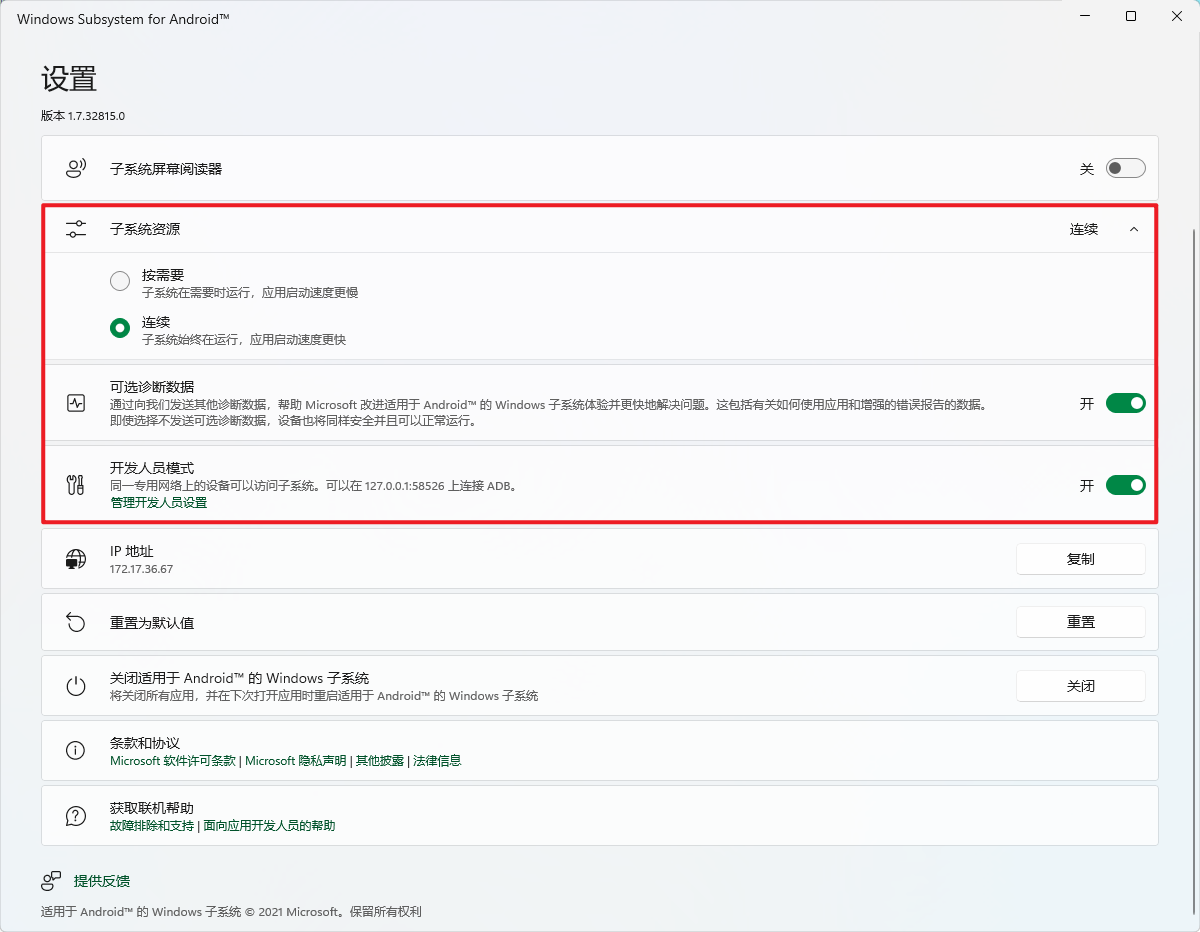Open Microsoft 隐私声明 link

(x=296, y=761)
